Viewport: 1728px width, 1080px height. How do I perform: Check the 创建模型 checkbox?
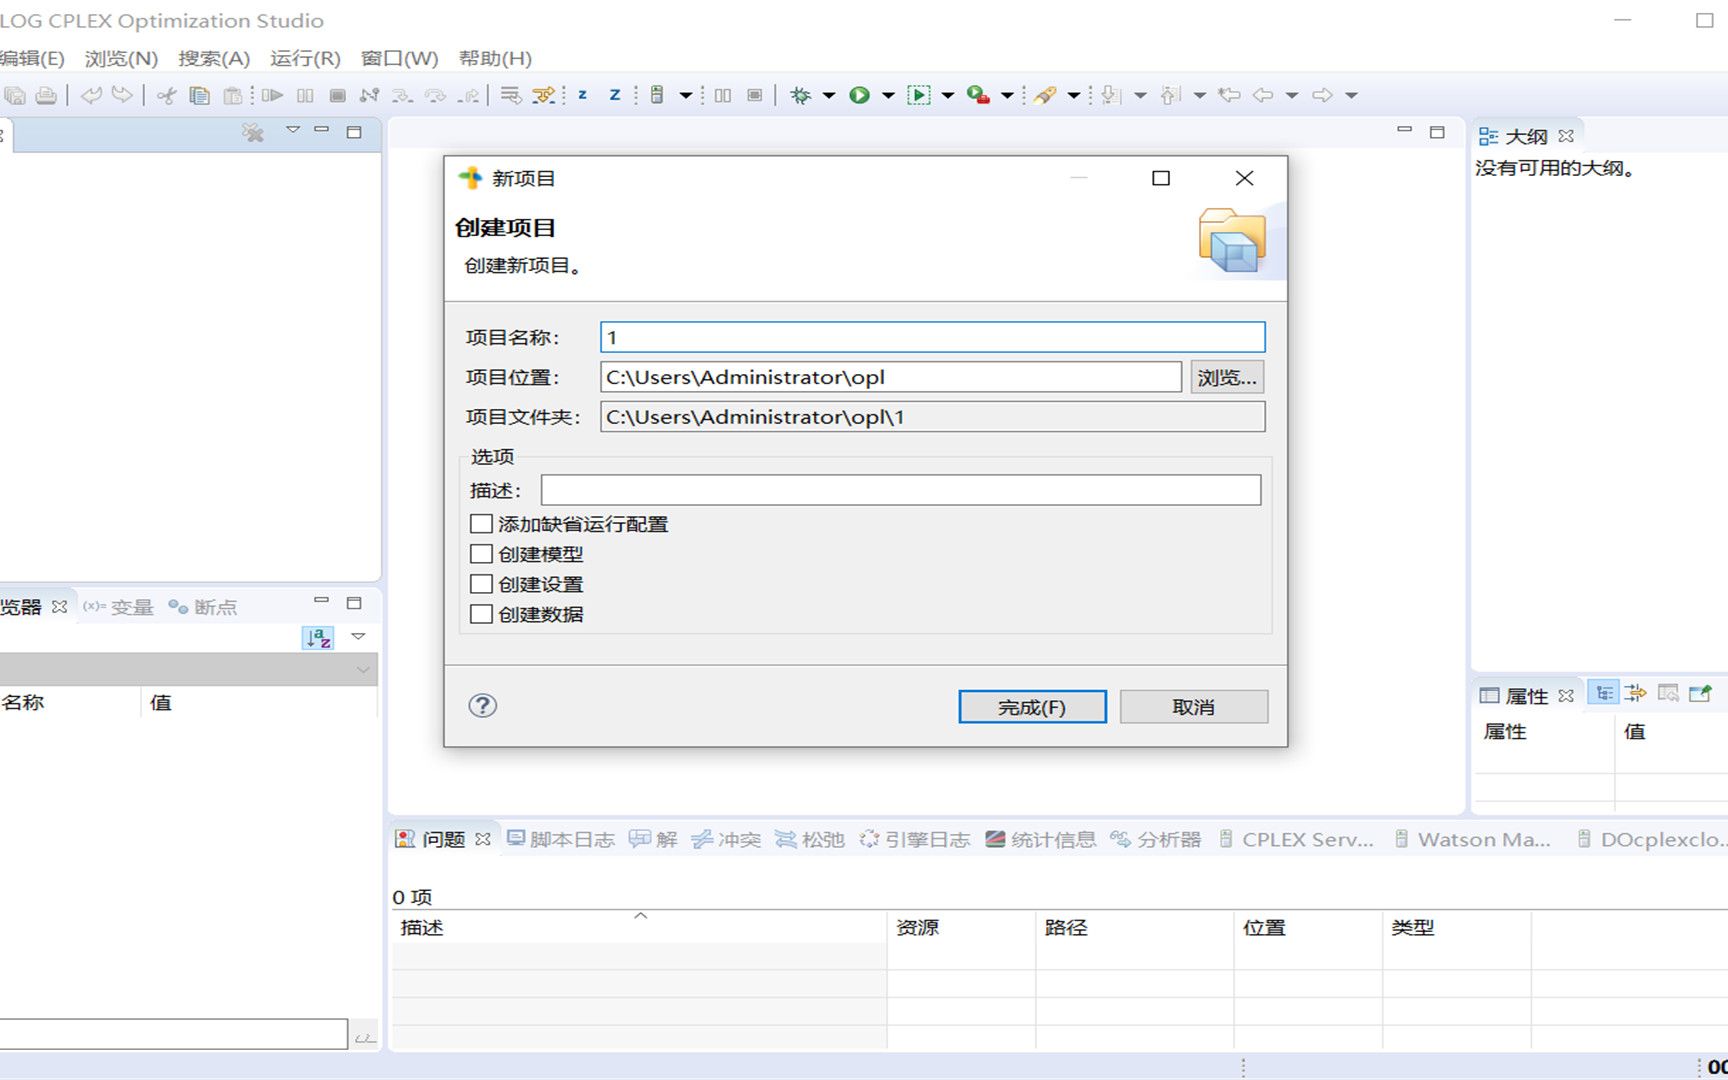pyautogui.click(x=481, y=554)
